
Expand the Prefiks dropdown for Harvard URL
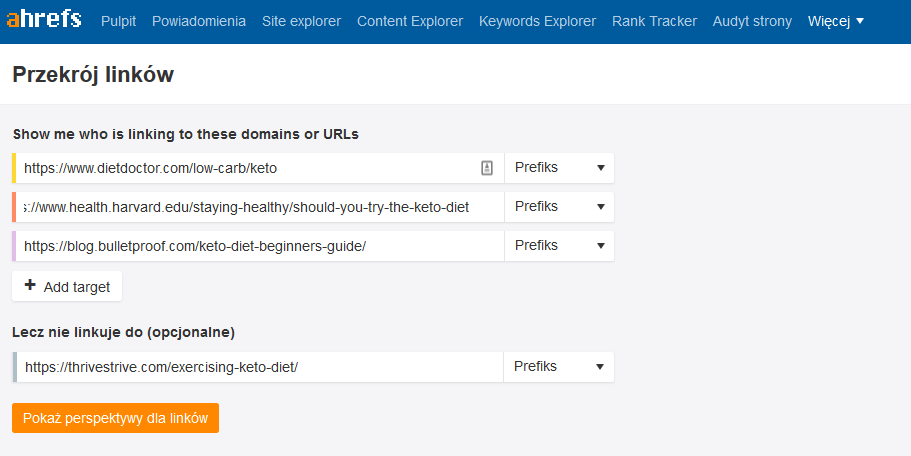(559, 207)
